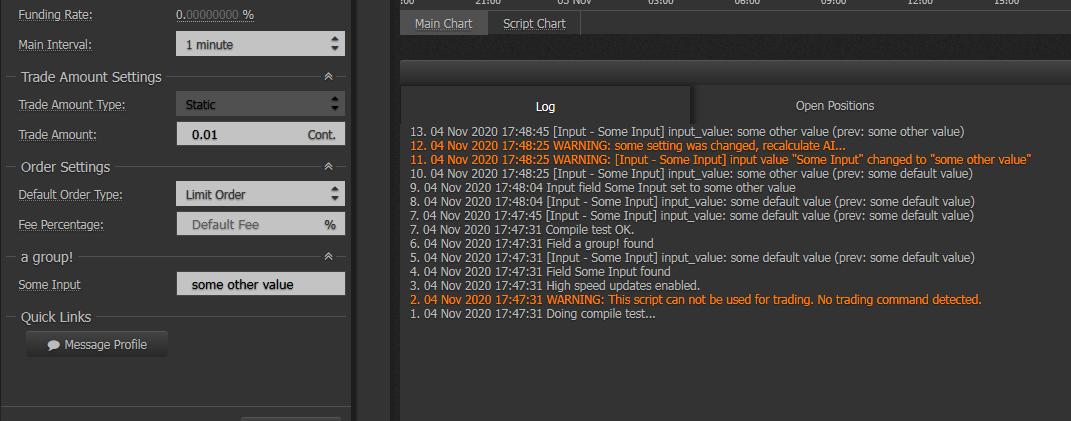
Task: Select log entry 10 prev some default value
Action: click(691, 174)
